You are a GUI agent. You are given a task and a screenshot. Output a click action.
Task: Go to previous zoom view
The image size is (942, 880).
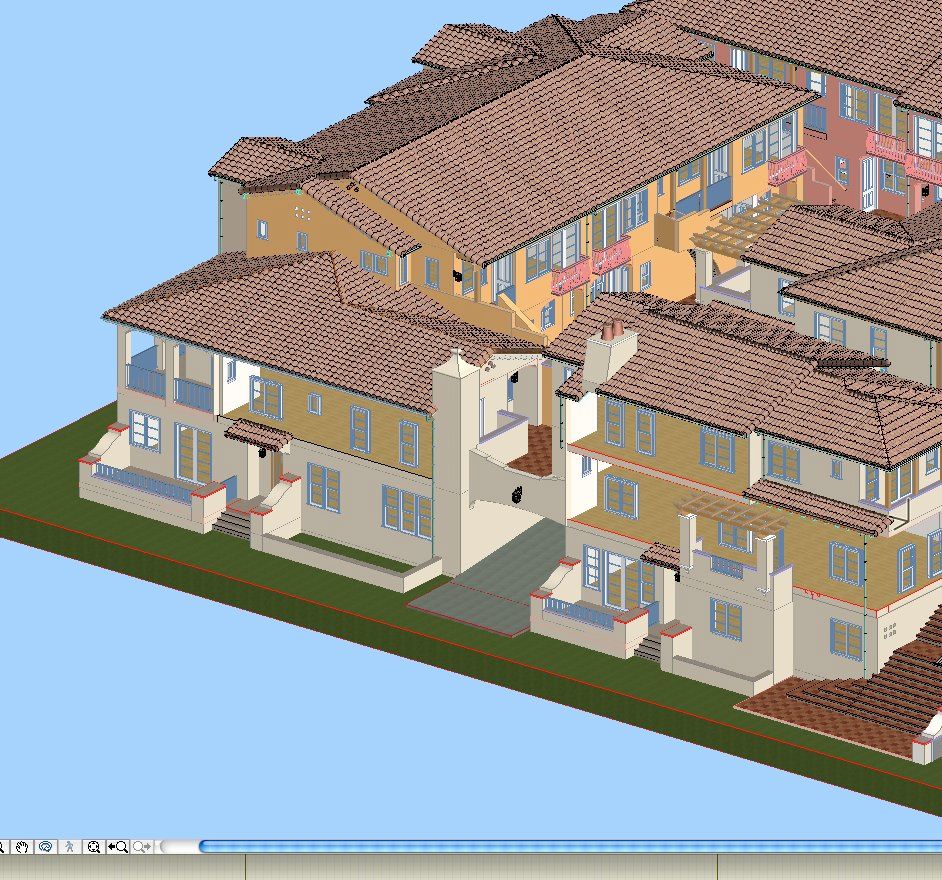[x=118, y=847]
